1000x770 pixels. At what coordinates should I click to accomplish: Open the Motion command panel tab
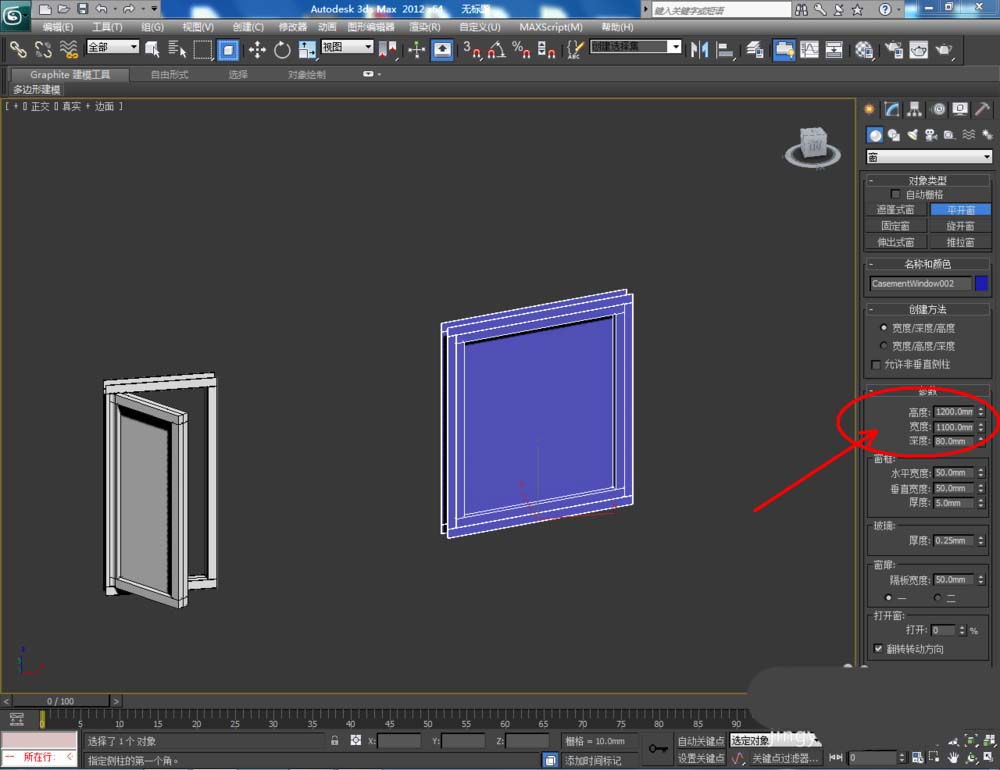coord(938,109)
